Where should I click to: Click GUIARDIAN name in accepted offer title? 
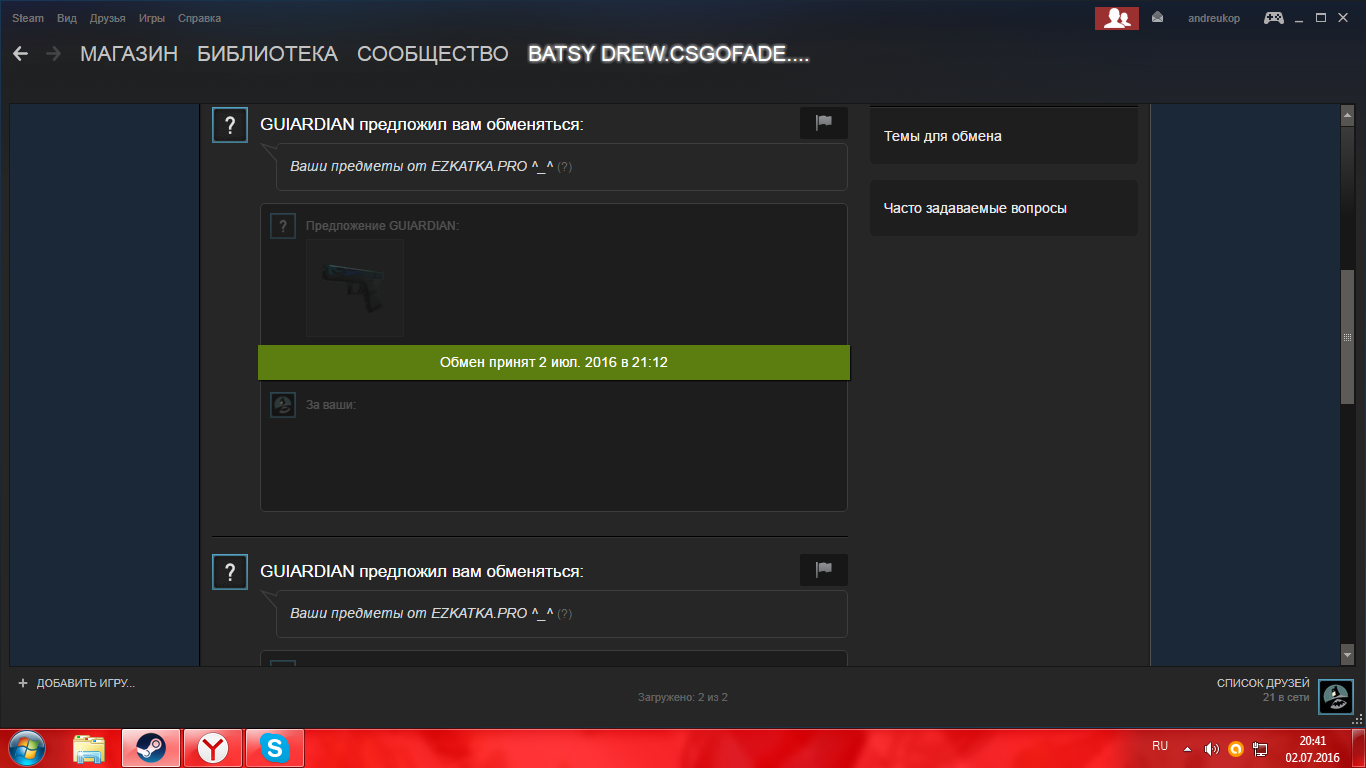(307, 124)
